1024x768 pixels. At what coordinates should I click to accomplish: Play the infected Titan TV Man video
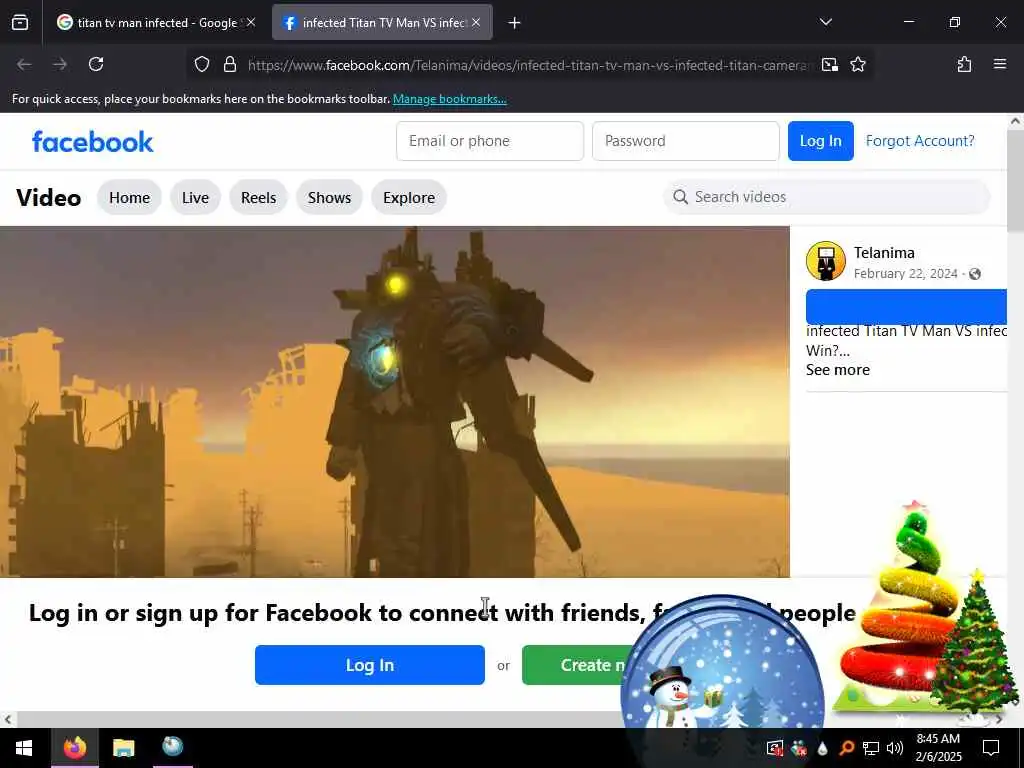[x=394, y=402]
